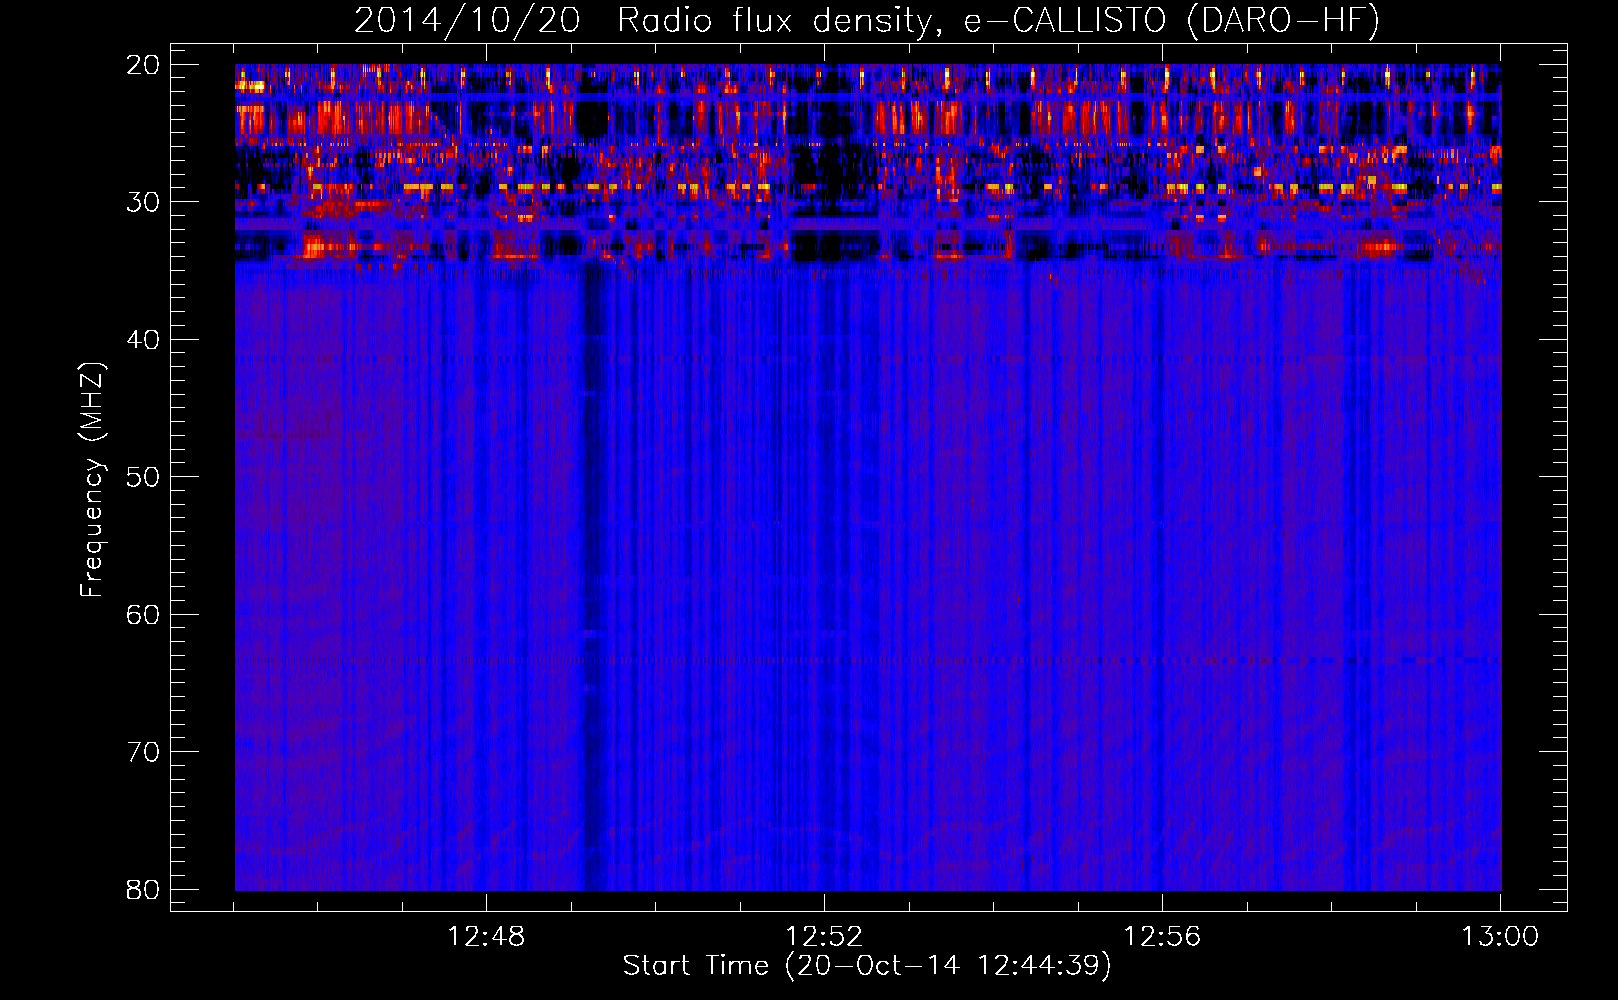1618x1000 pixels.
Task: Click the 80 frequency tick label
Action: [x=143, y=890]
